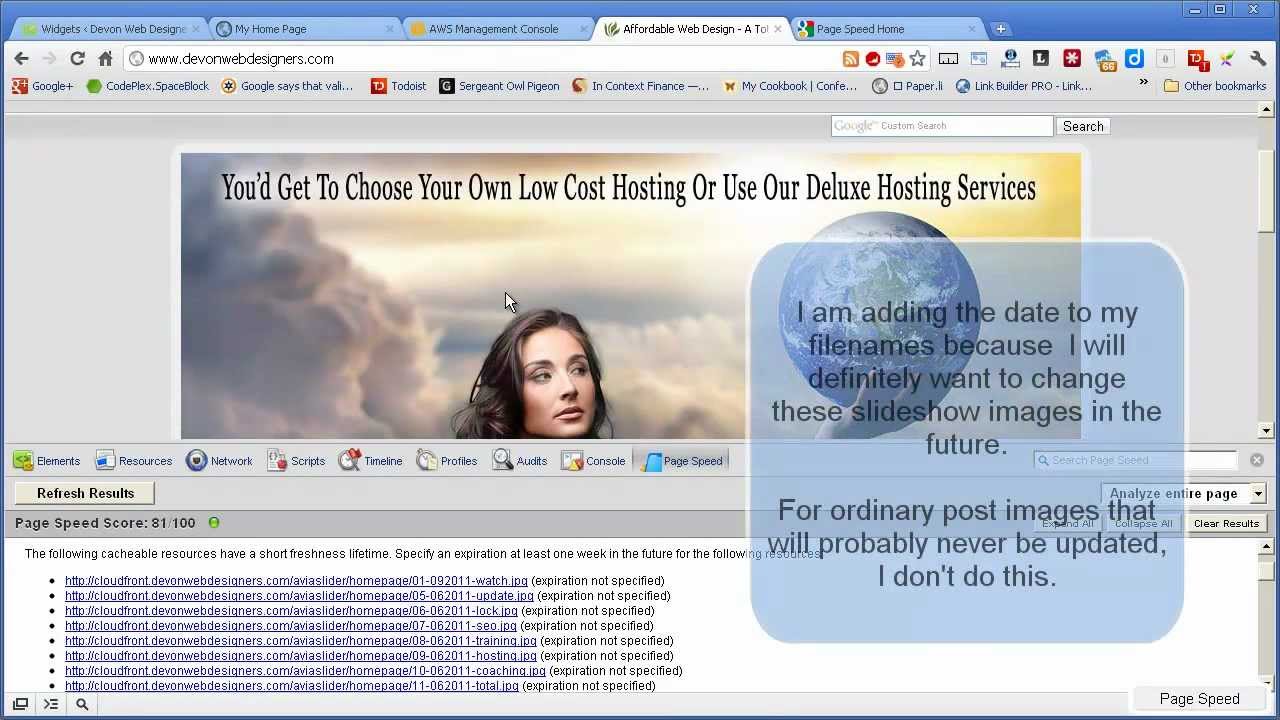Open the Elements panel in DevTools
Screen dimensions: 1280x720
pyautogui.click(x=46, y=461)
